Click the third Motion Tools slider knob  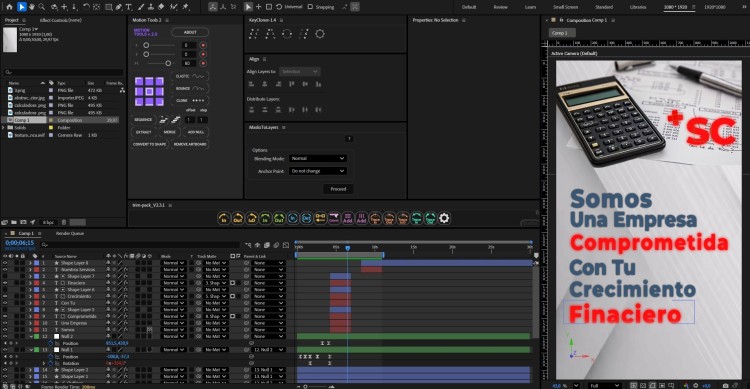168,63
